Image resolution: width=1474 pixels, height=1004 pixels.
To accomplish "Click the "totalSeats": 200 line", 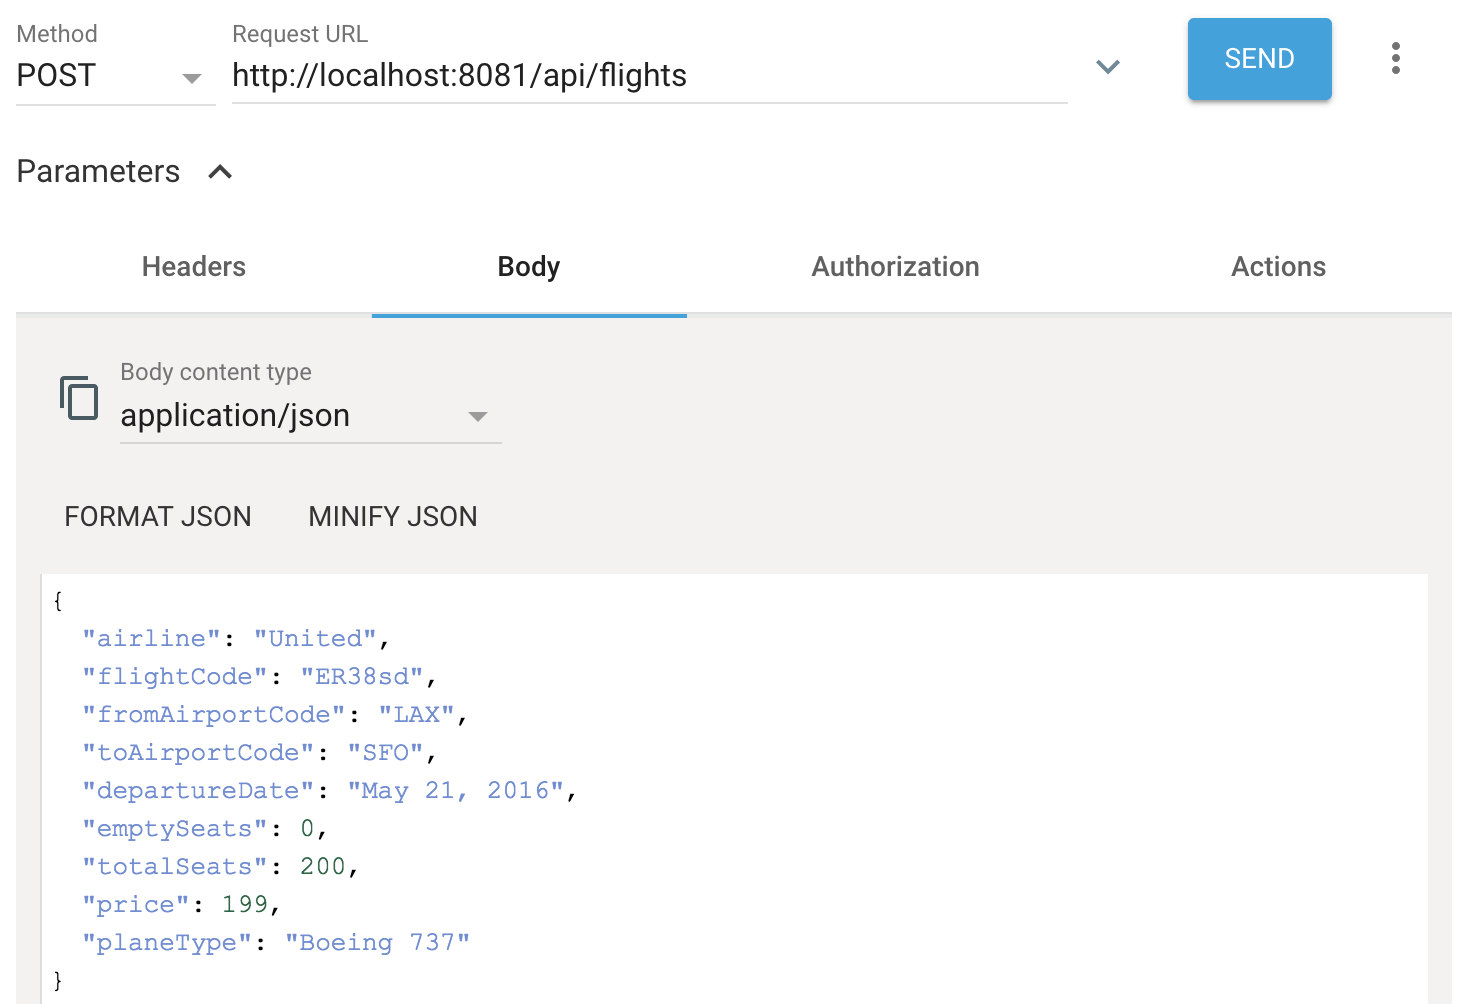I will tap(220, 866).
